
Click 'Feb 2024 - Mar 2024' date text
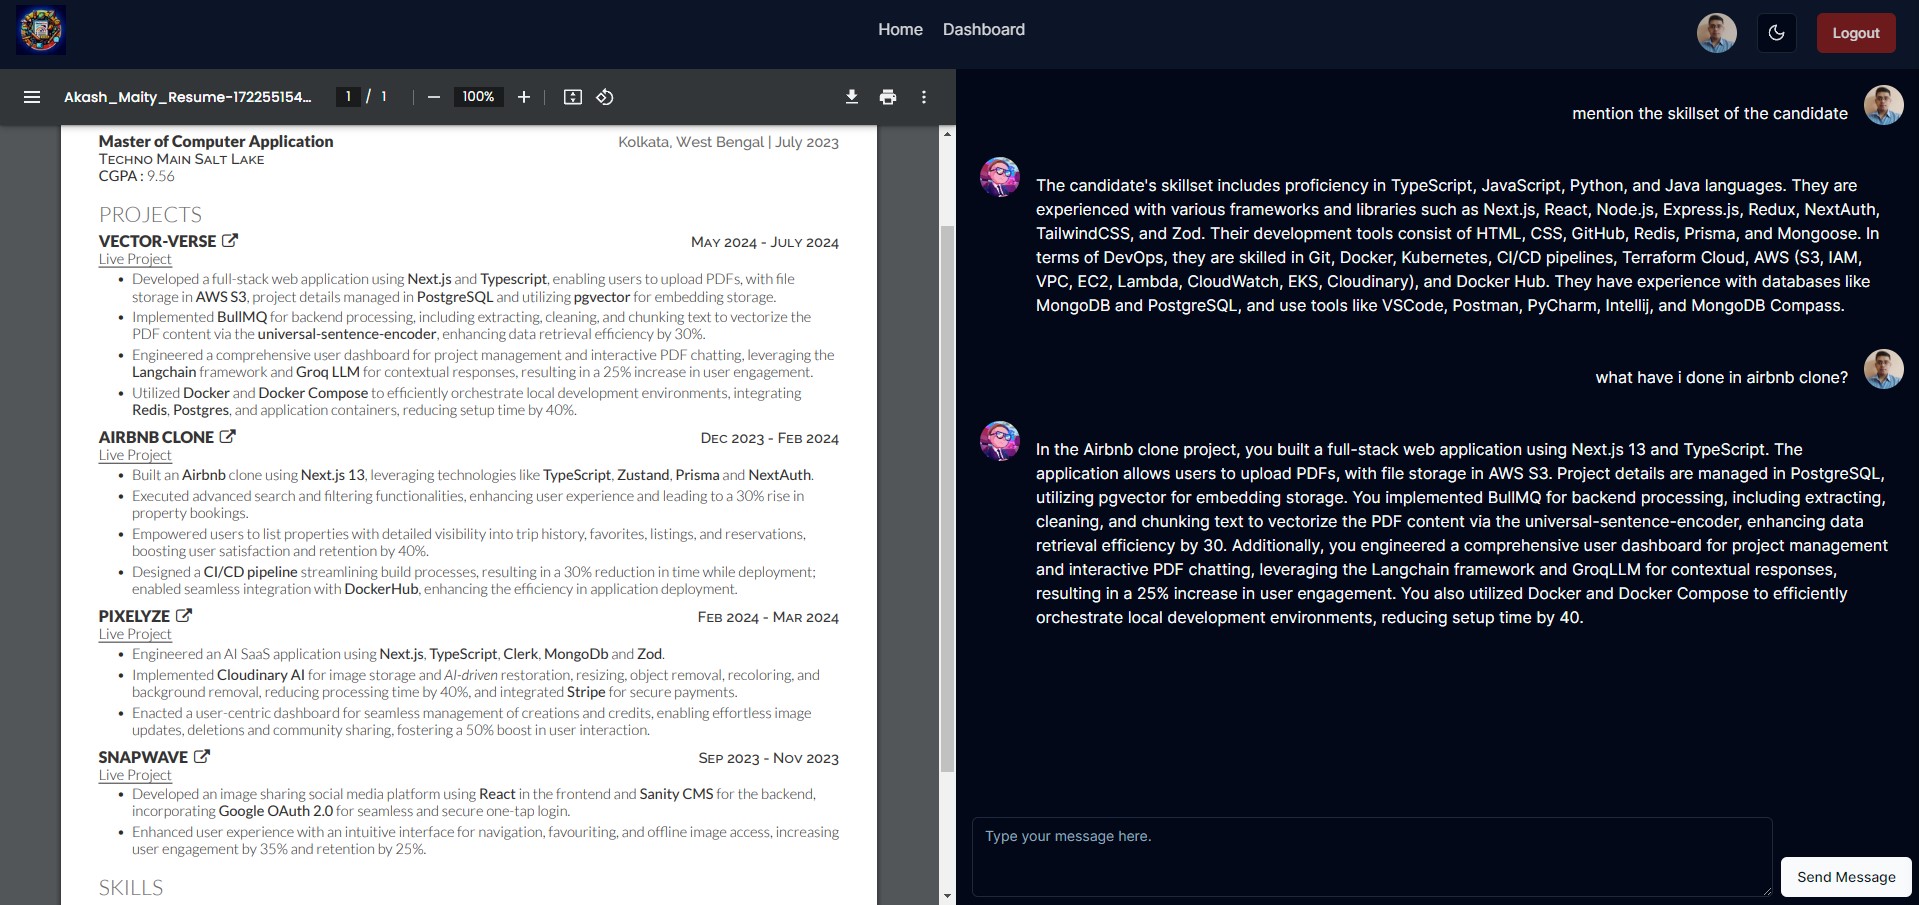click(768, 617)
